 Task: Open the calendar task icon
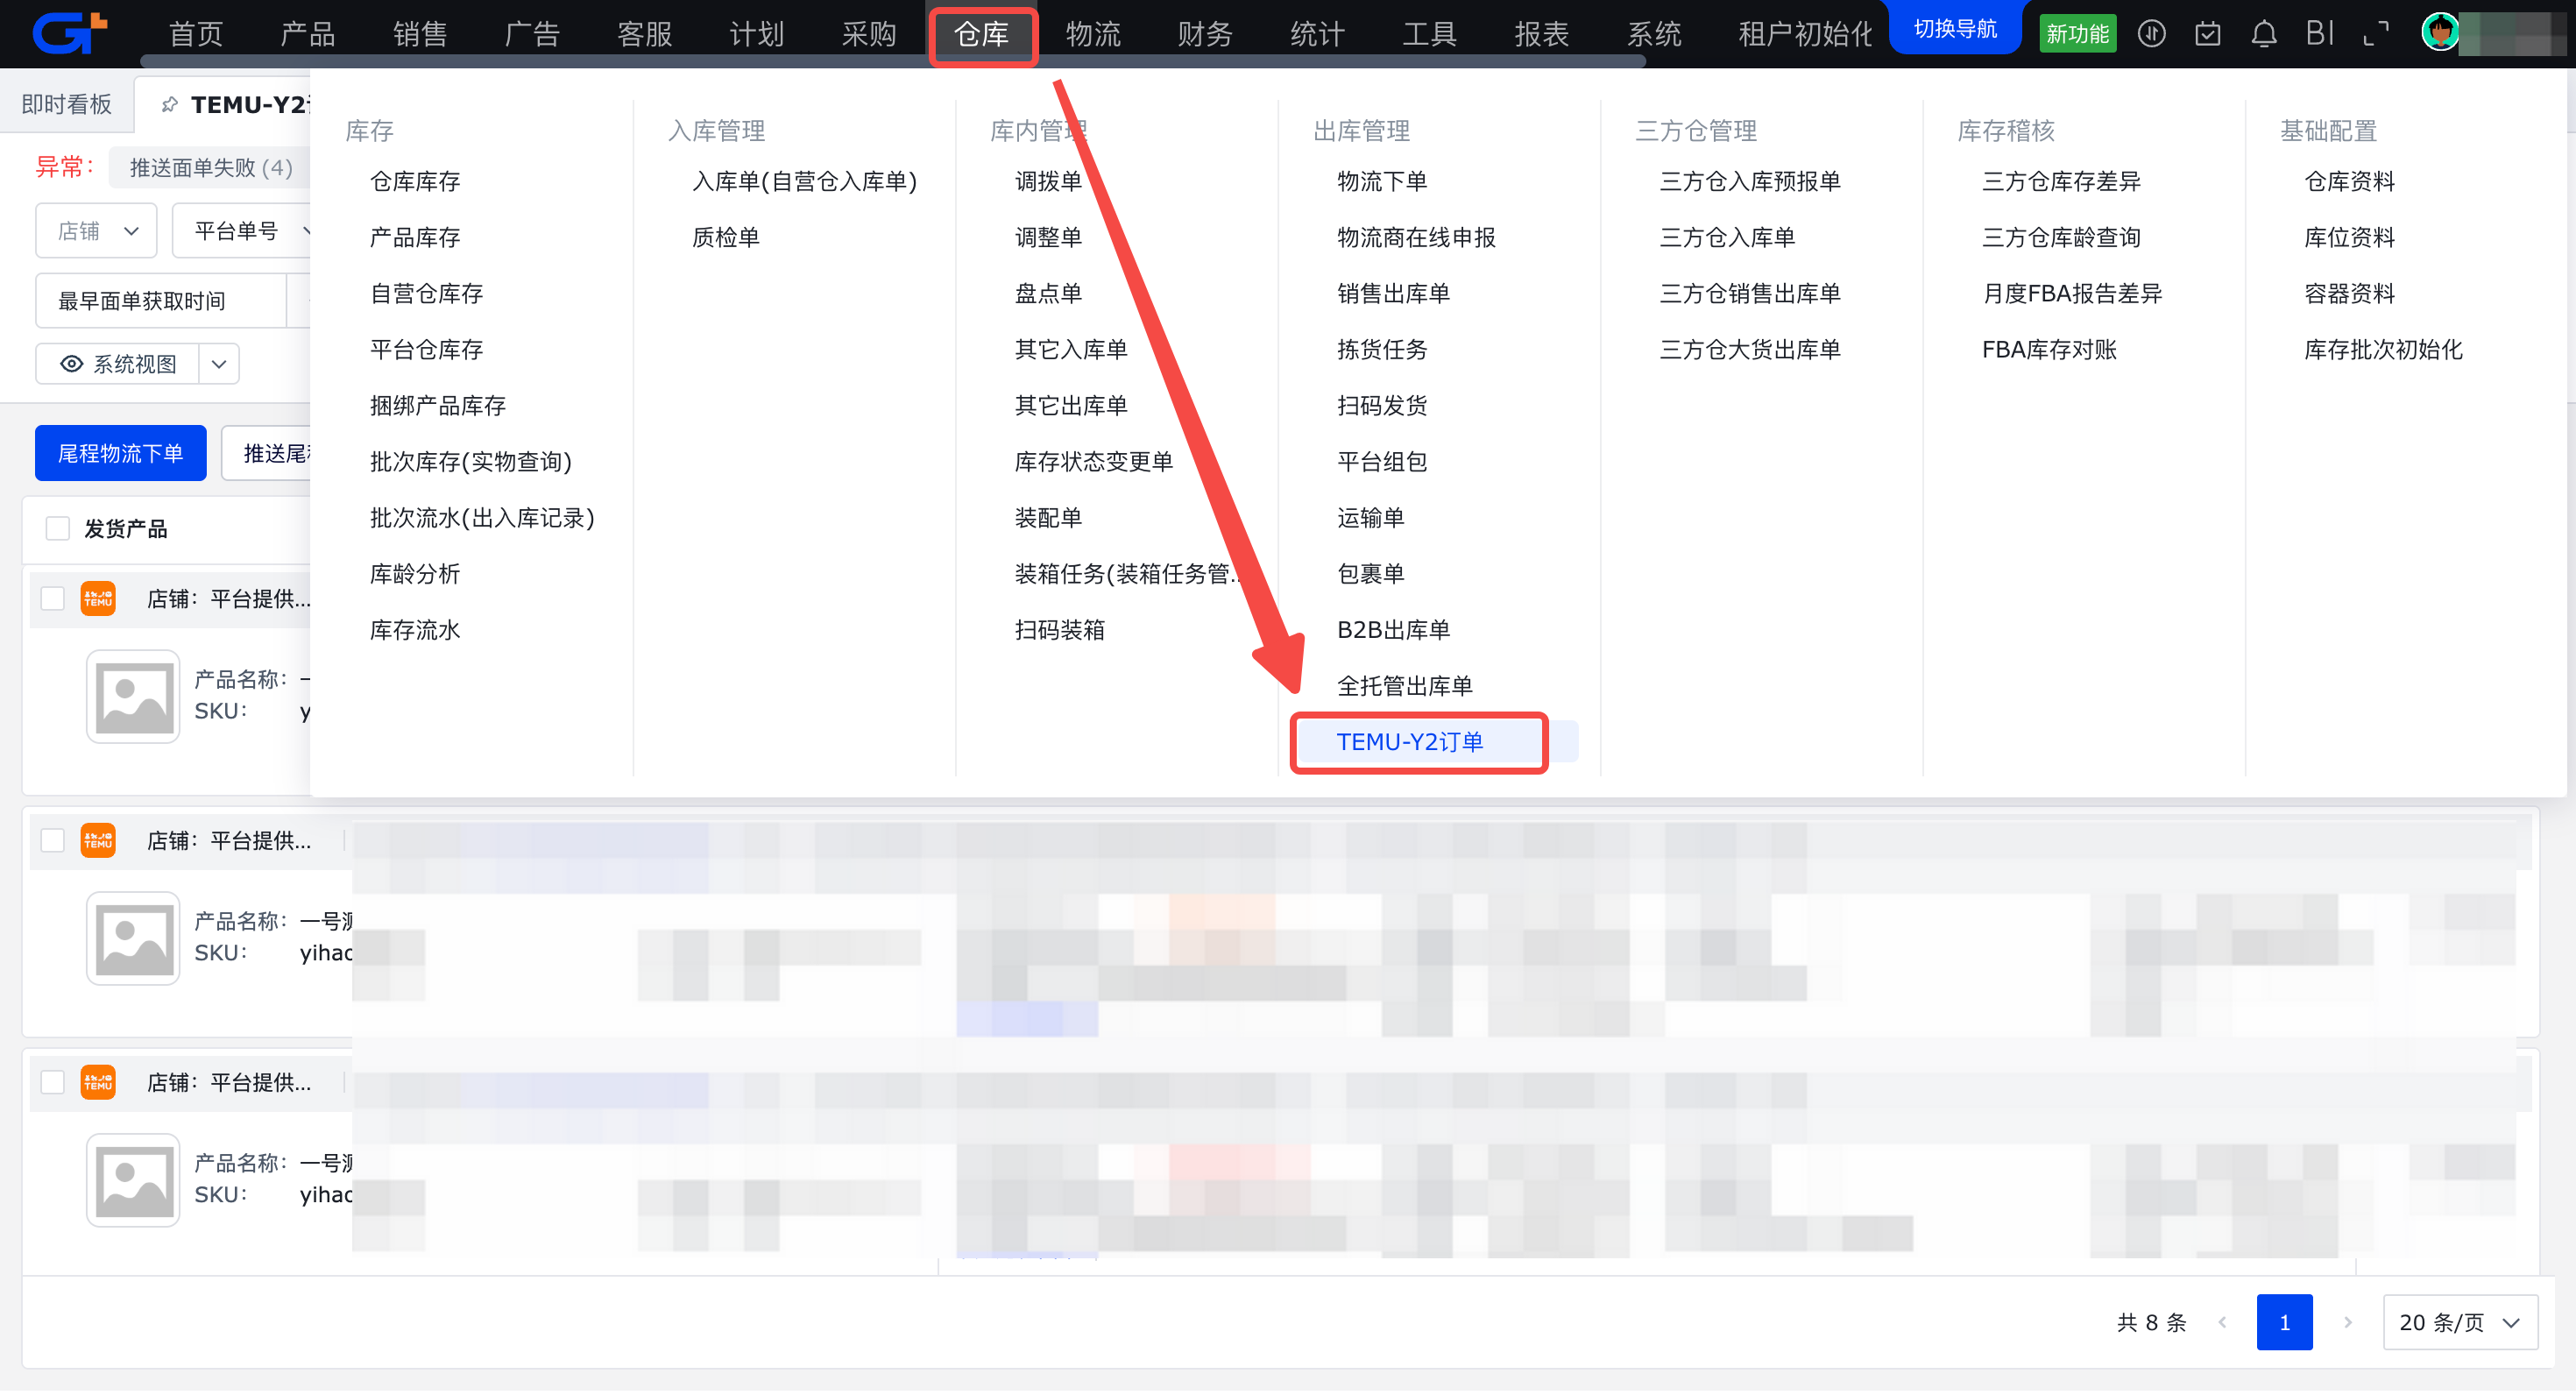point(2207,34)
